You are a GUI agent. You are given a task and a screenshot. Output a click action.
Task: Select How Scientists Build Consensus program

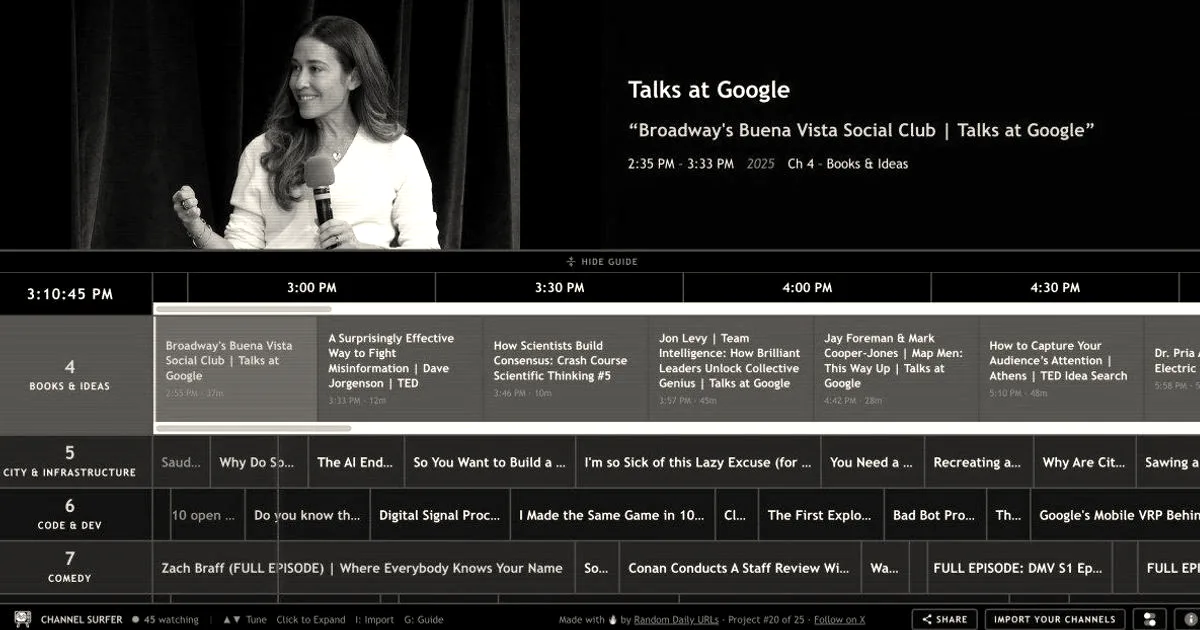566,368
